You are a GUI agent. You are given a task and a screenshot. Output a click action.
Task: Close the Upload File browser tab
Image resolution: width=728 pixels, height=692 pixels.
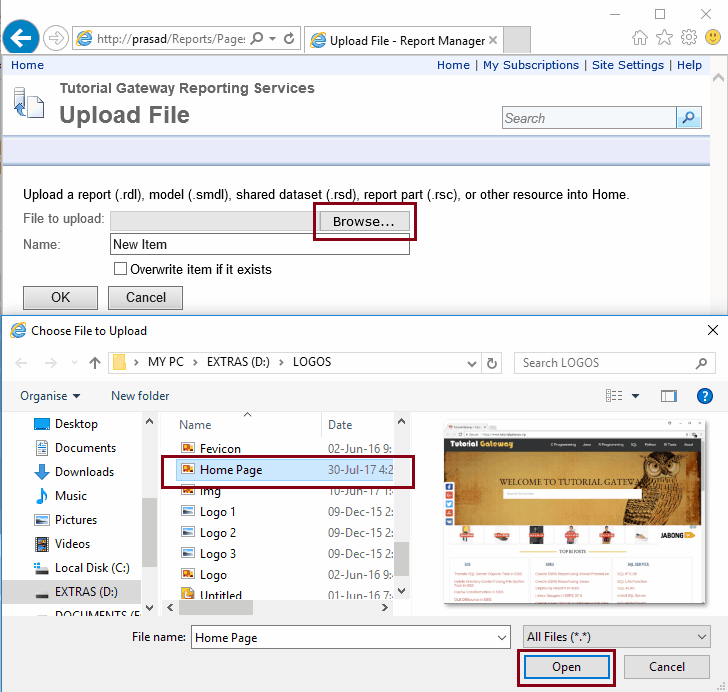click(x=493, y=40)
